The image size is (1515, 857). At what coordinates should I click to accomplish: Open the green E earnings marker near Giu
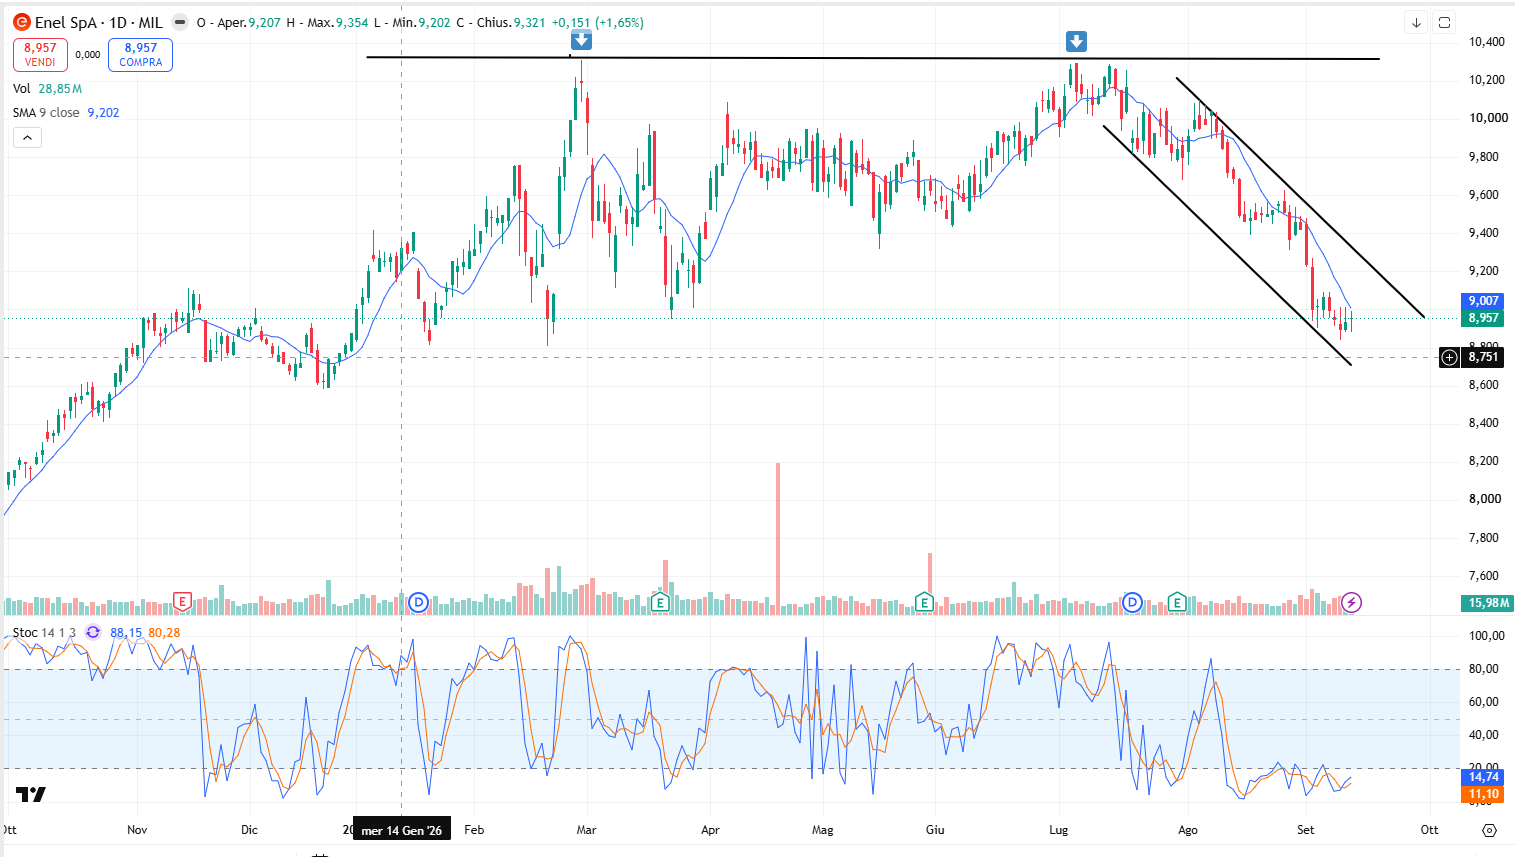(x=925, y=602)
